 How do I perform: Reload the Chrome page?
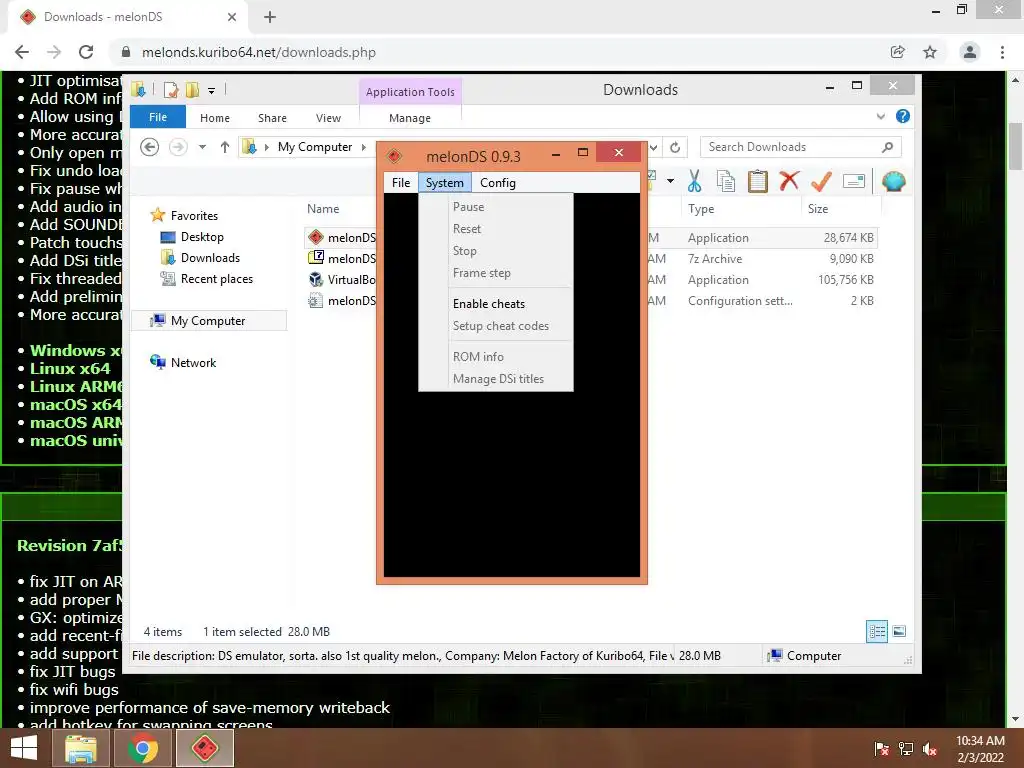(86, 52)
